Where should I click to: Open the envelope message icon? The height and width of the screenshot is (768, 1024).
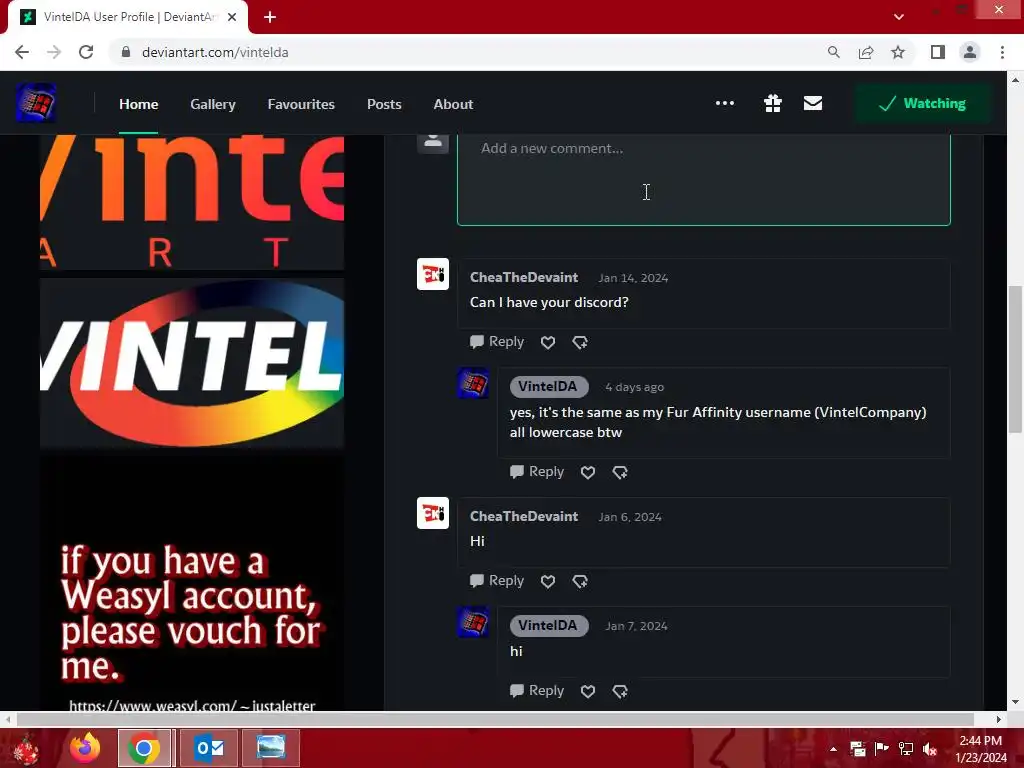812,103
